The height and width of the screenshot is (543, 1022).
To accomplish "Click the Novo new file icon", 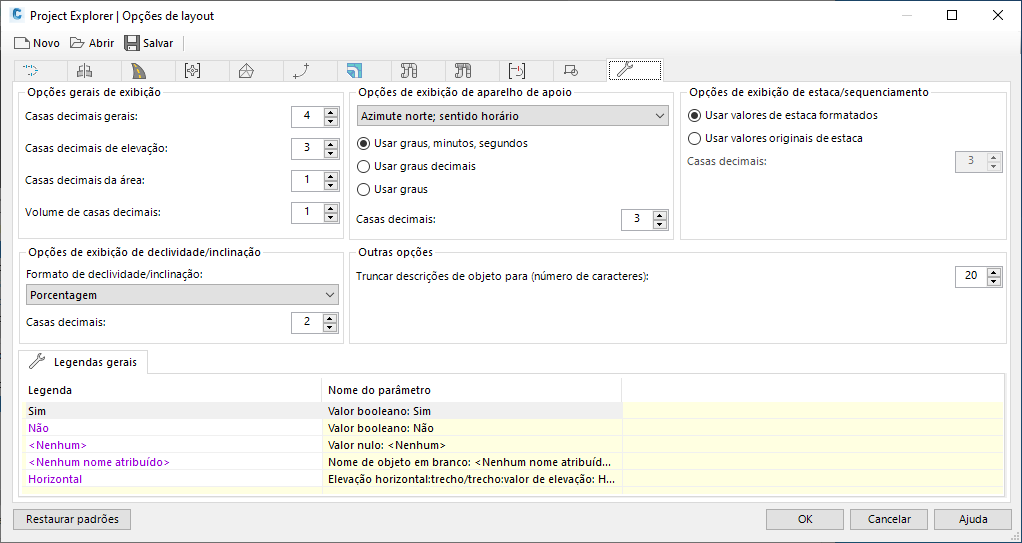I will [x=22, y=43].
